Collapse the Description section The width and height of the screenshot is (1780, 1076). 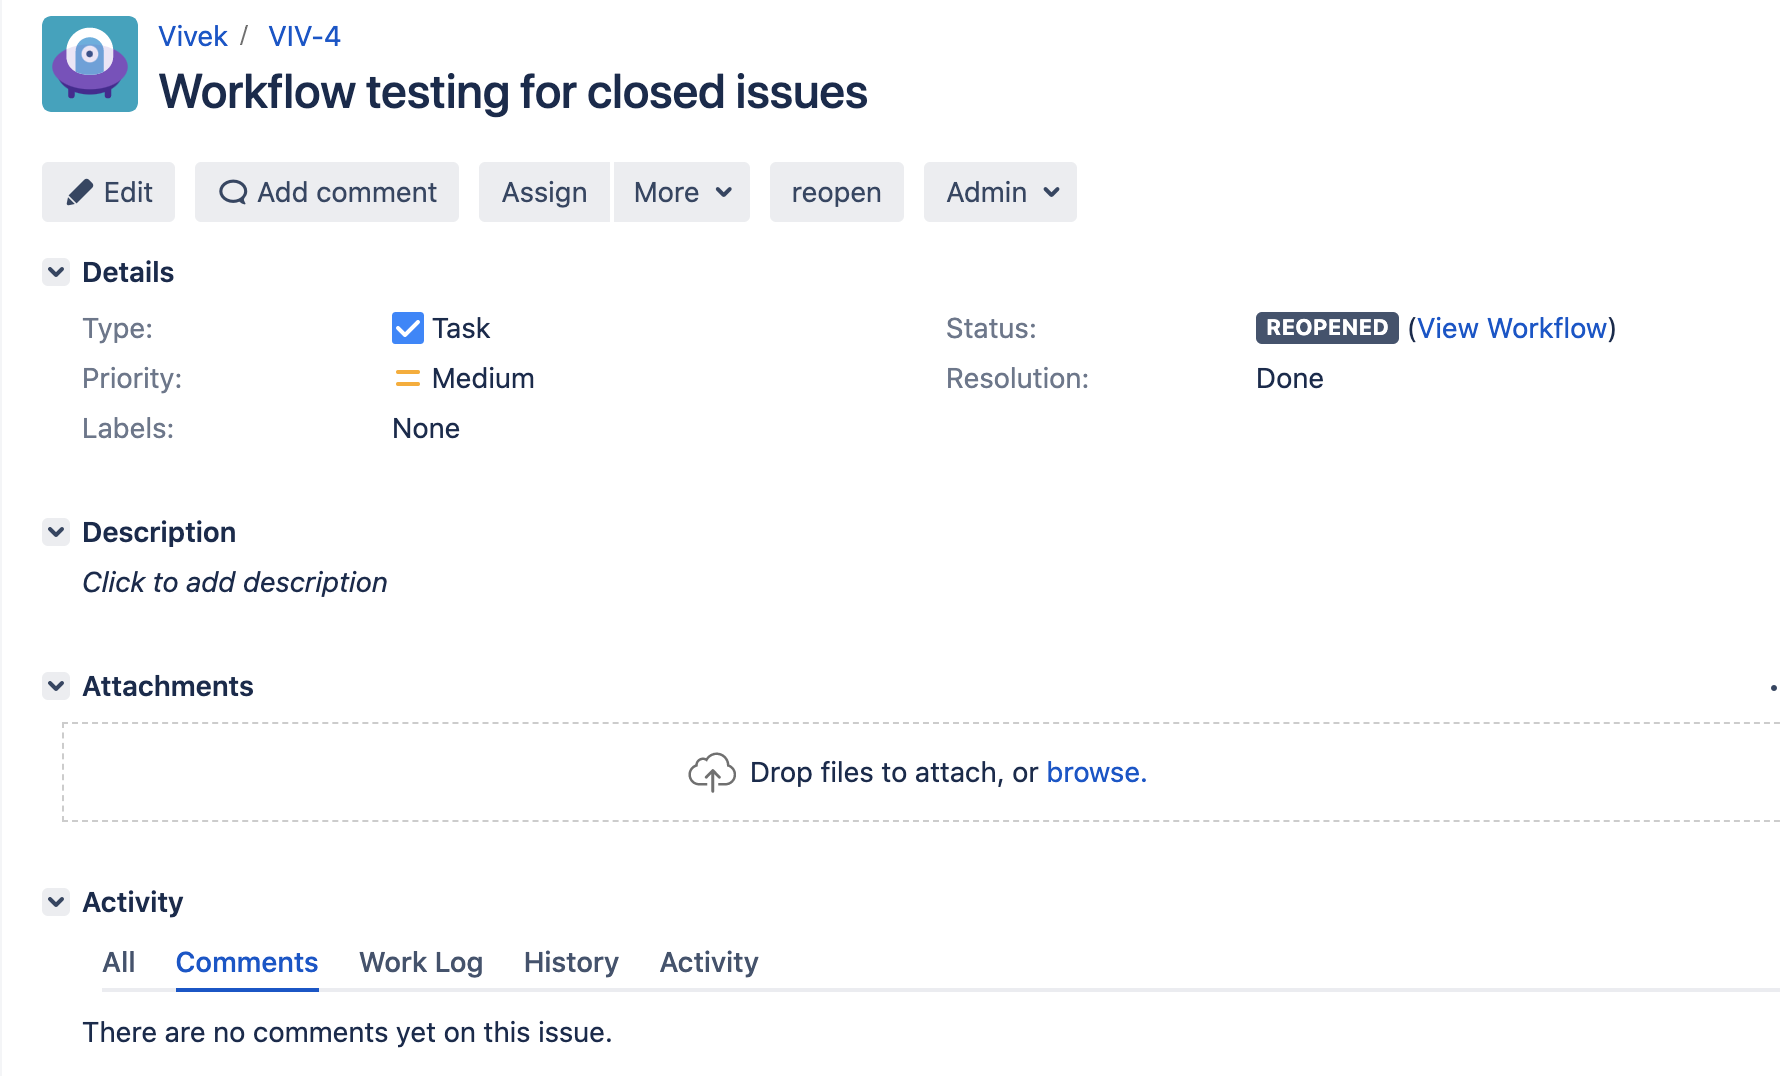pyautogui.click(x=56, y=532)
